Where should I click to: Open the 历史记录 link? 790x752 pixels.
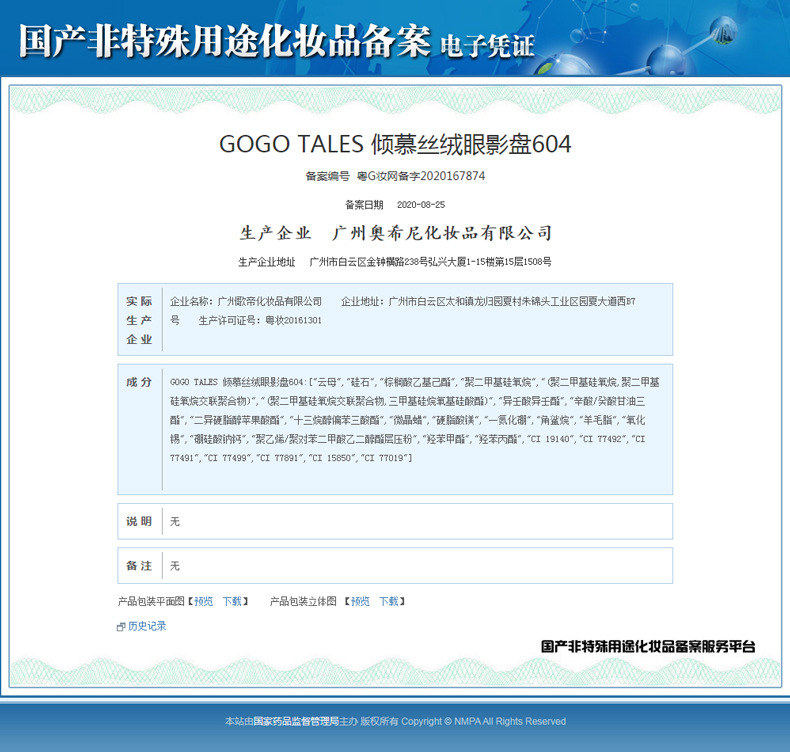pos(147,626)
